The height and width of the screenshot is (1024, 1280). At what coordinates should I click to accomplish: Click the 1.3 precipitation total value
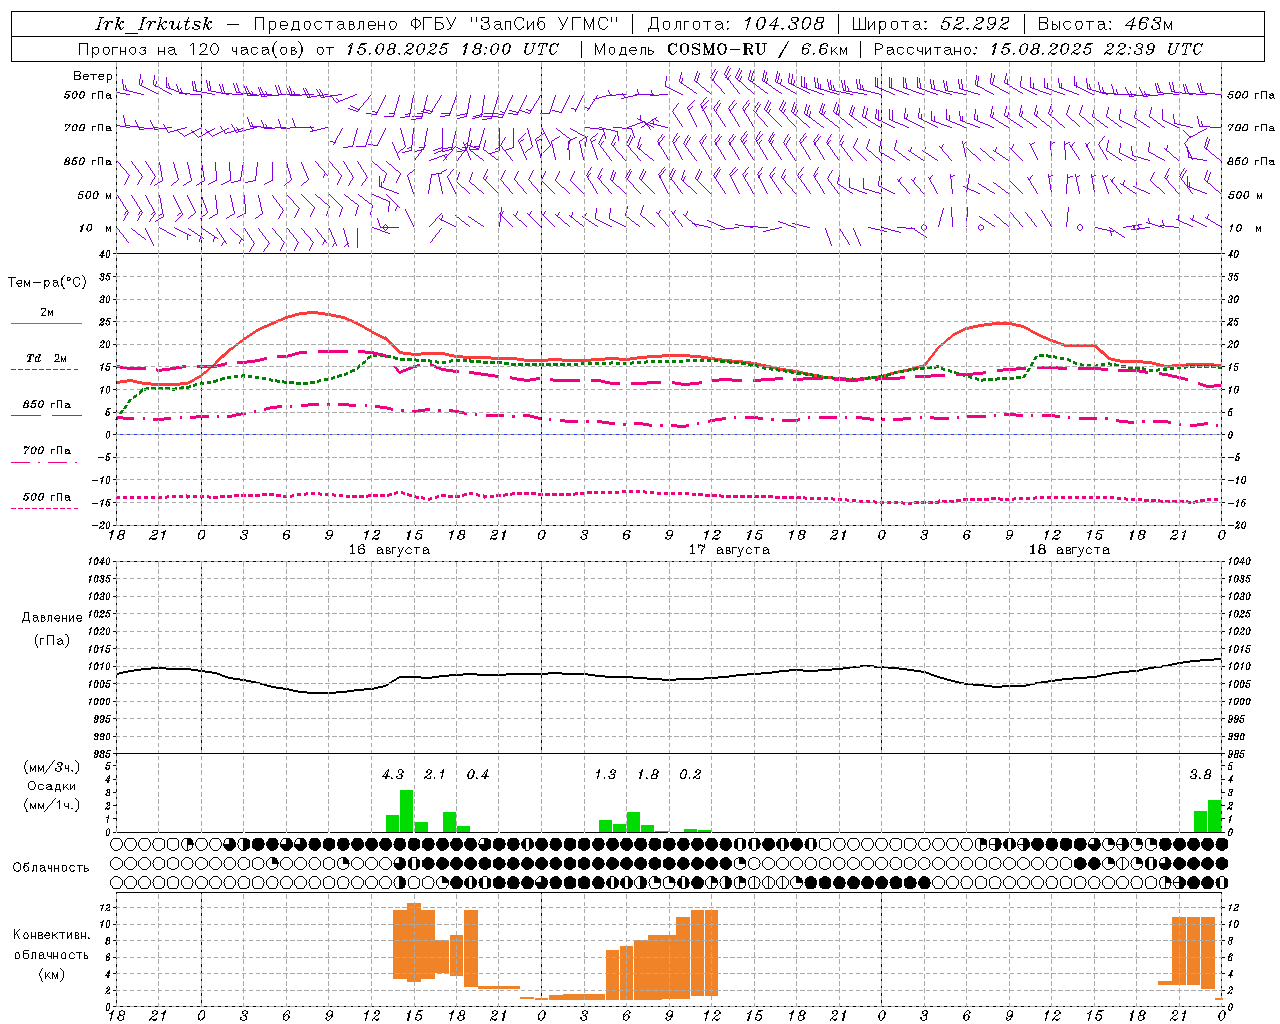pyautogui.click(x=605, y=774)
